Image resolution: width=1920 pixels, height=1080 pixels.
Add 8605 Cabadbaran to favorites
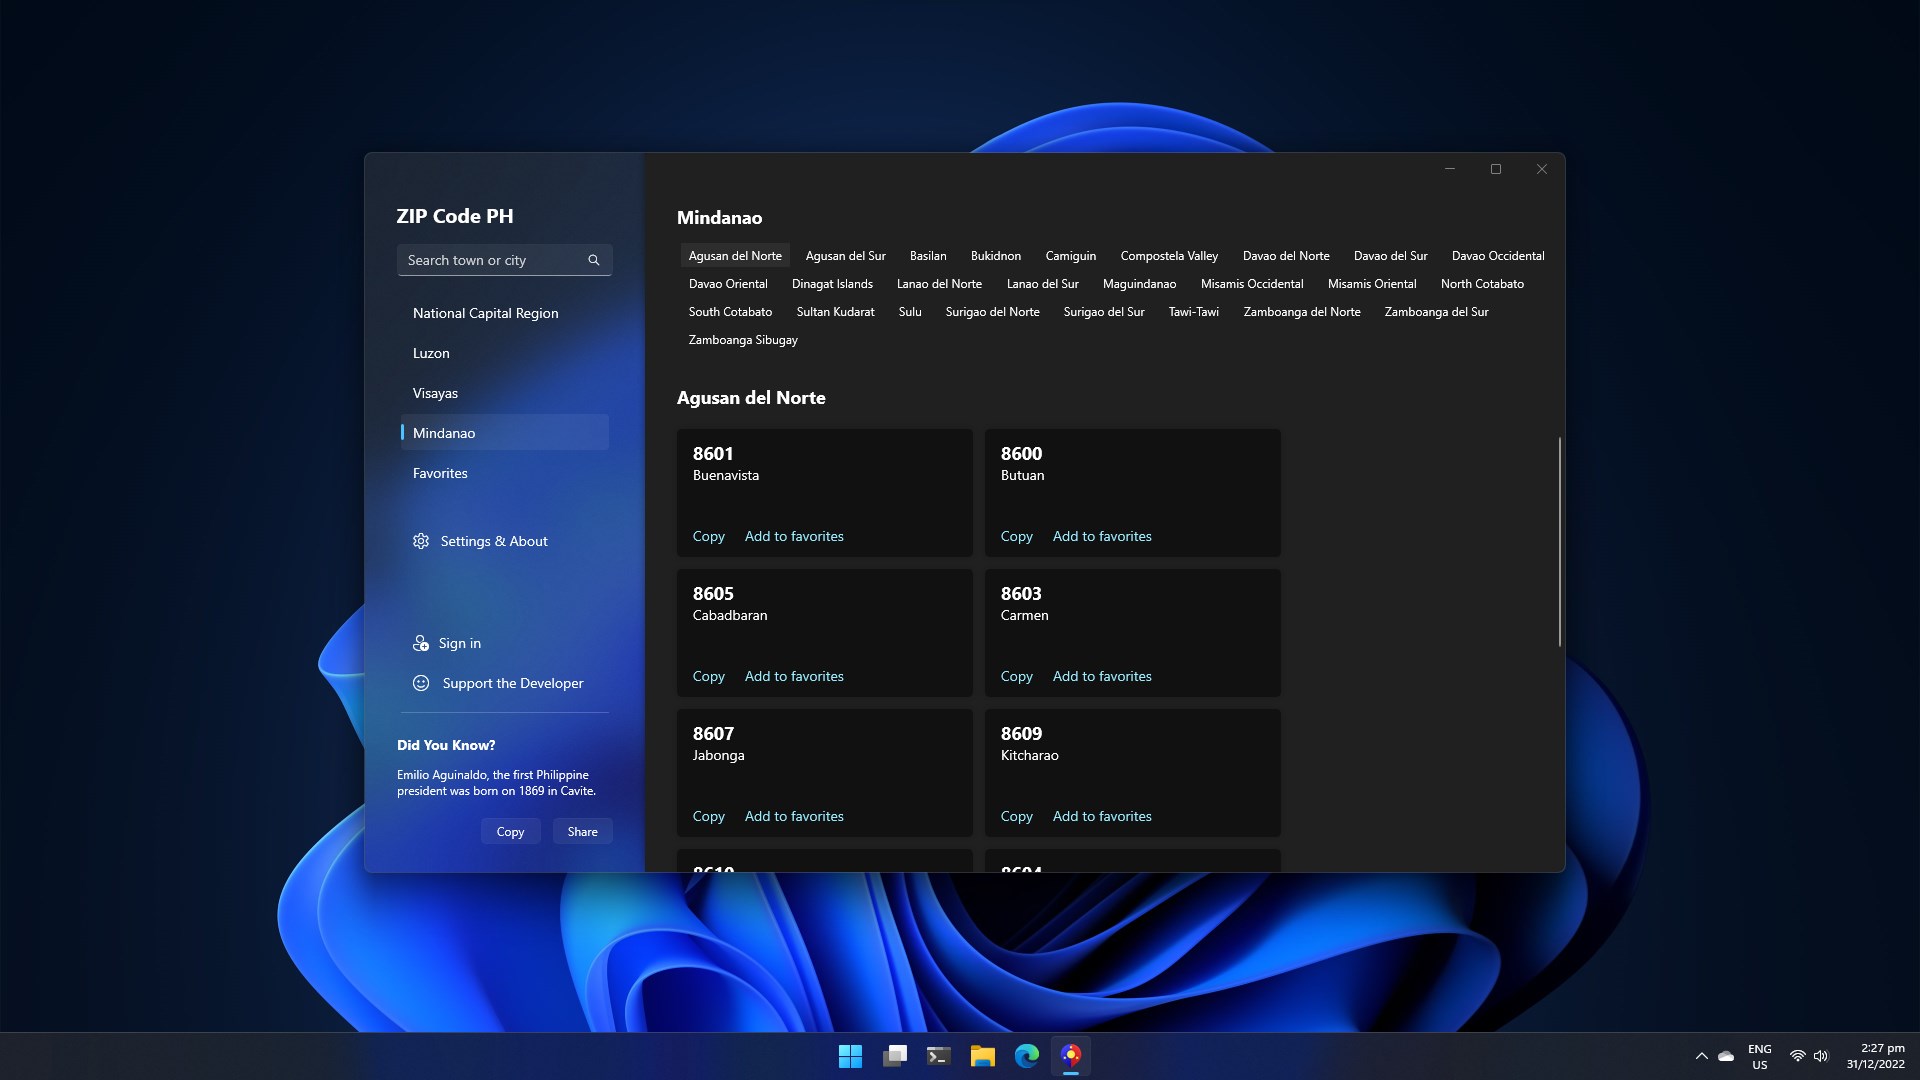793,677
